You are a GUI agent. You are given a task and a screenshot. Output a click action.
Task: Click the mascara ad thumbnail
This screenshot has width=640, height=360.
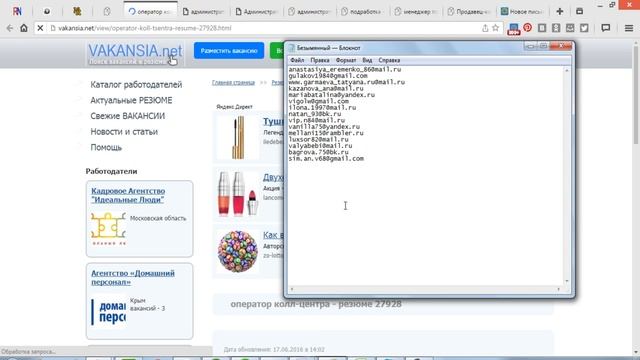[x=238, y=137]
